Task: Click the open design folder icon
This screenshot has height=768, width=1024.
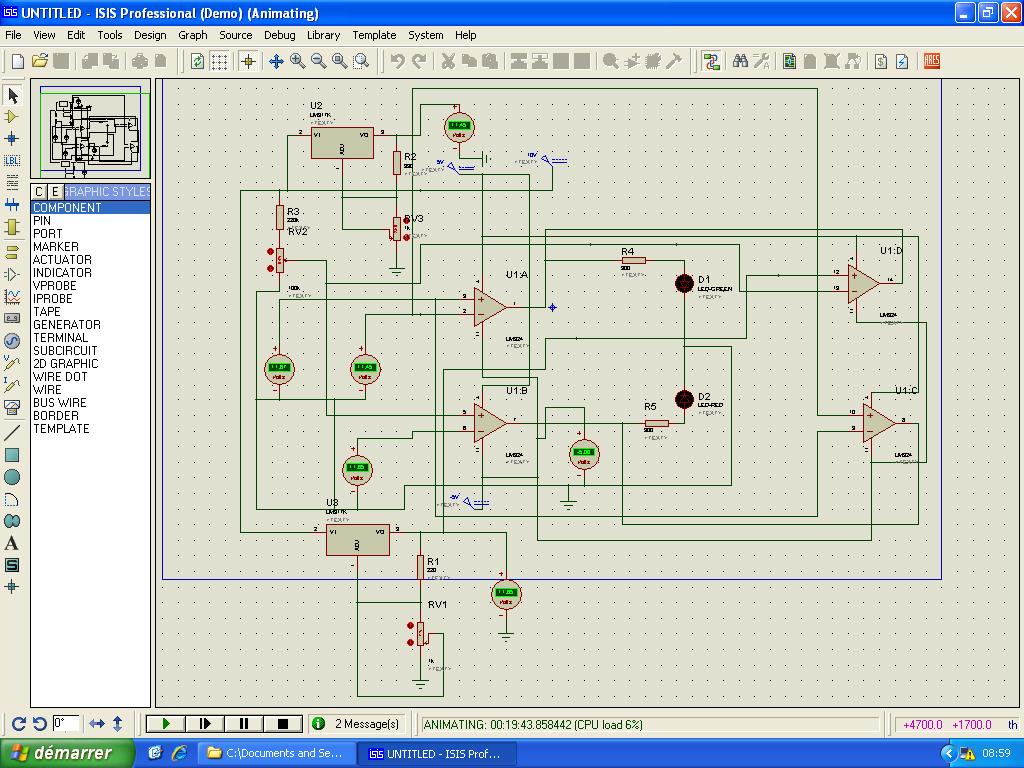Action: tap(40, 61)
